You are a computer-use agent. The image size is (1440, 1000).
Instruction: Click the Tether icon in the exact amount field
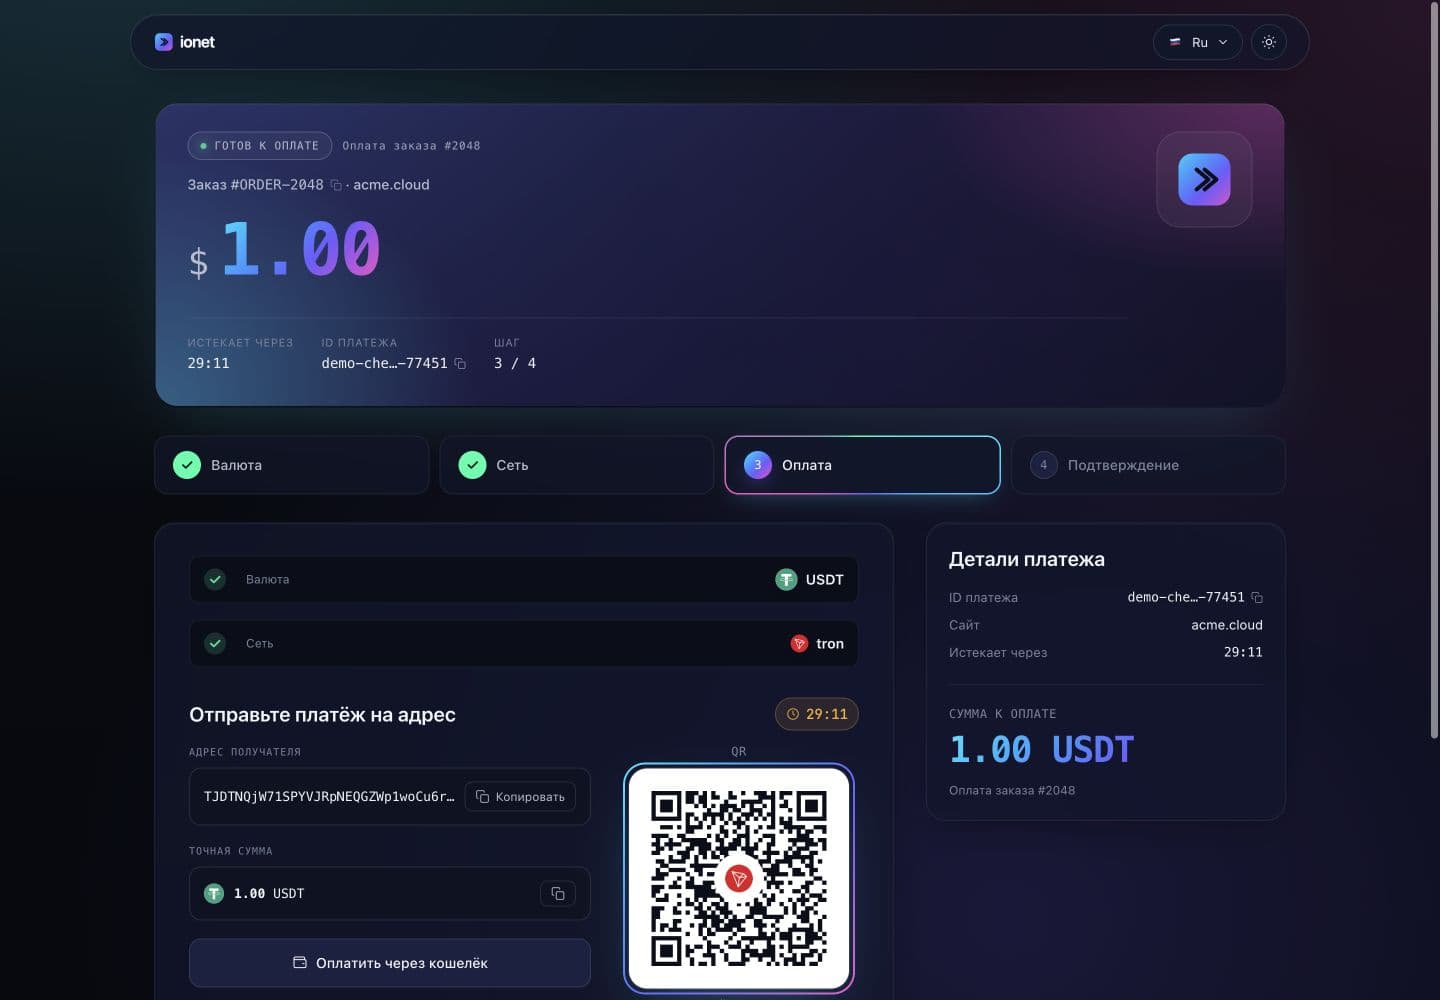click(x=214, y=893)
